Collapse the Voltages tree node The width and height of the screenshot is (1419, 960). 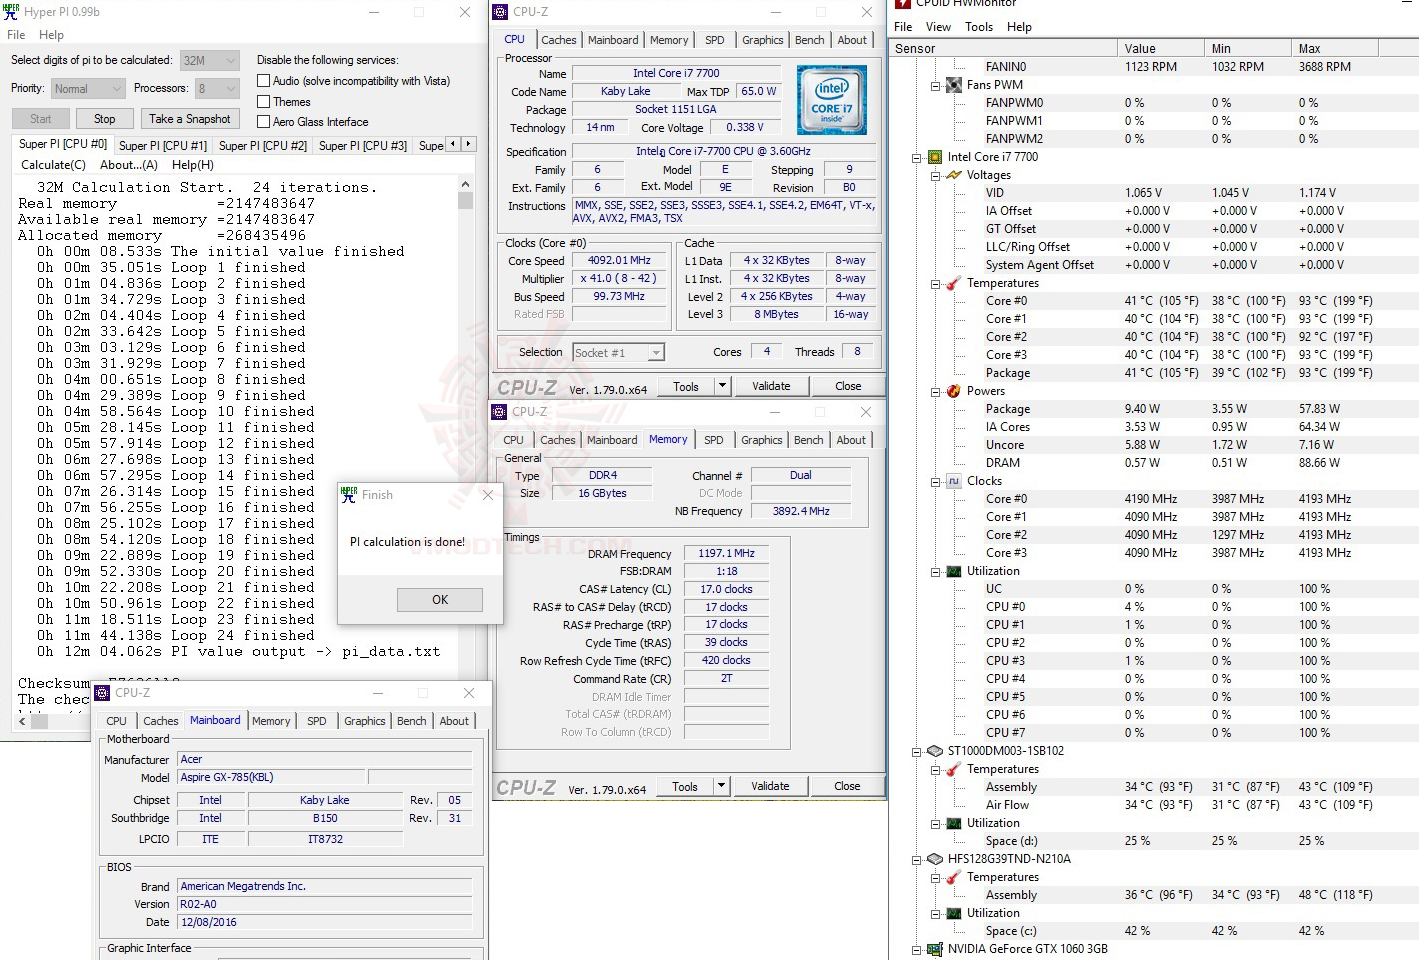tap(936, 175)
